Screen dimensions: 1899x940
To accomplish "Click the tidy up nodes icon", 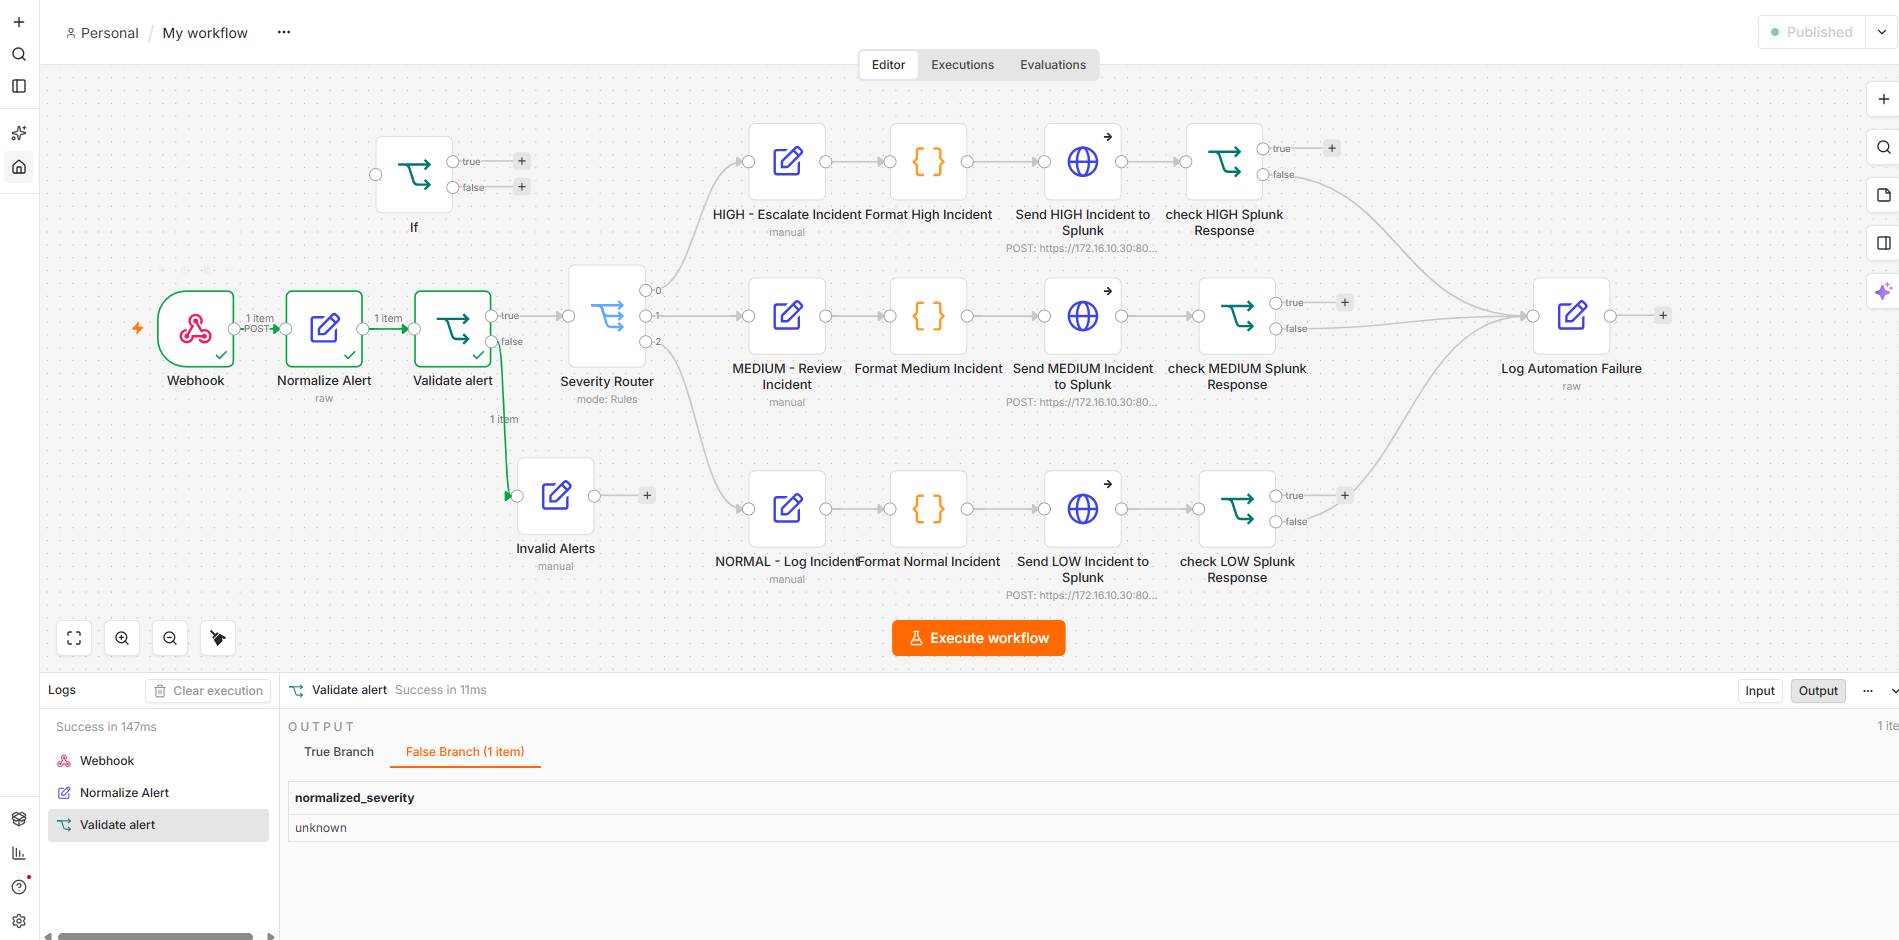I will click(x=218, y=638).
